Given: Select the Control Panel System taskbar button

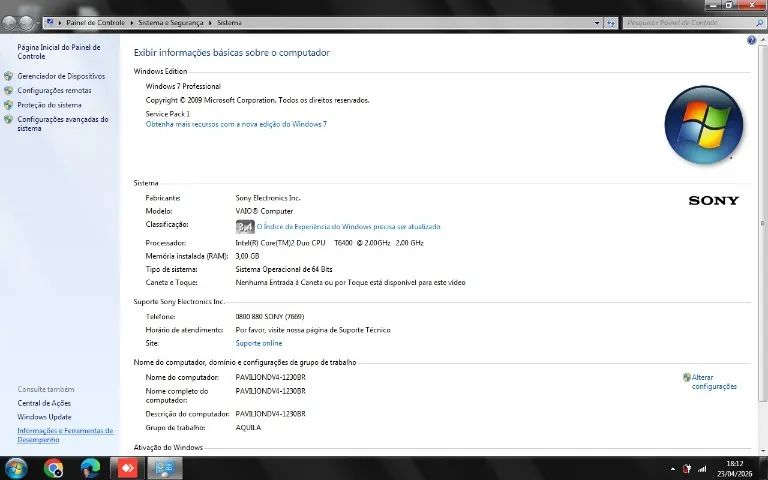Looking at the screenshot, I should [165, 468].
